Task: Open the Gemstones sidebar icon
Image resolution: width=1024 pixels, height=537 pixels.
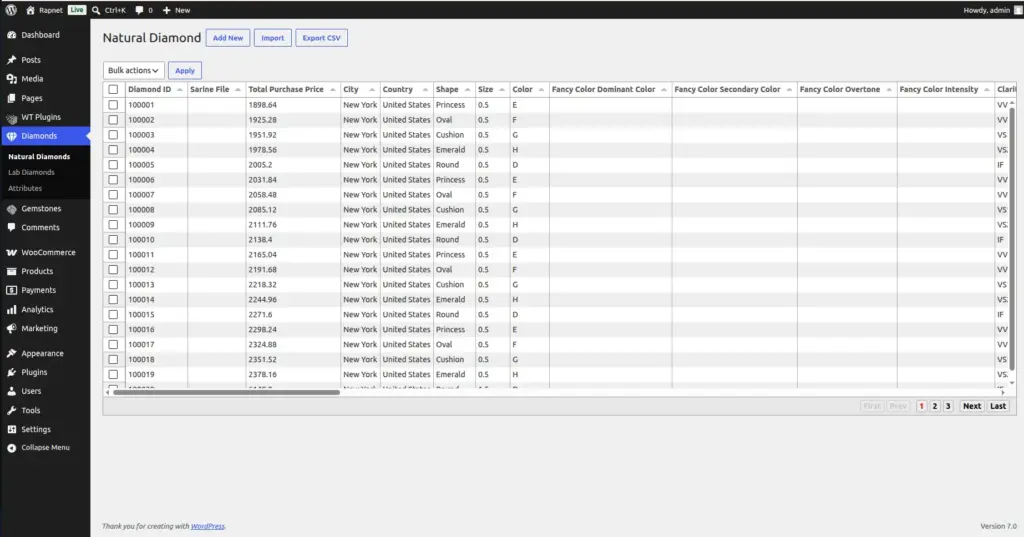Action: pos(12,209)
